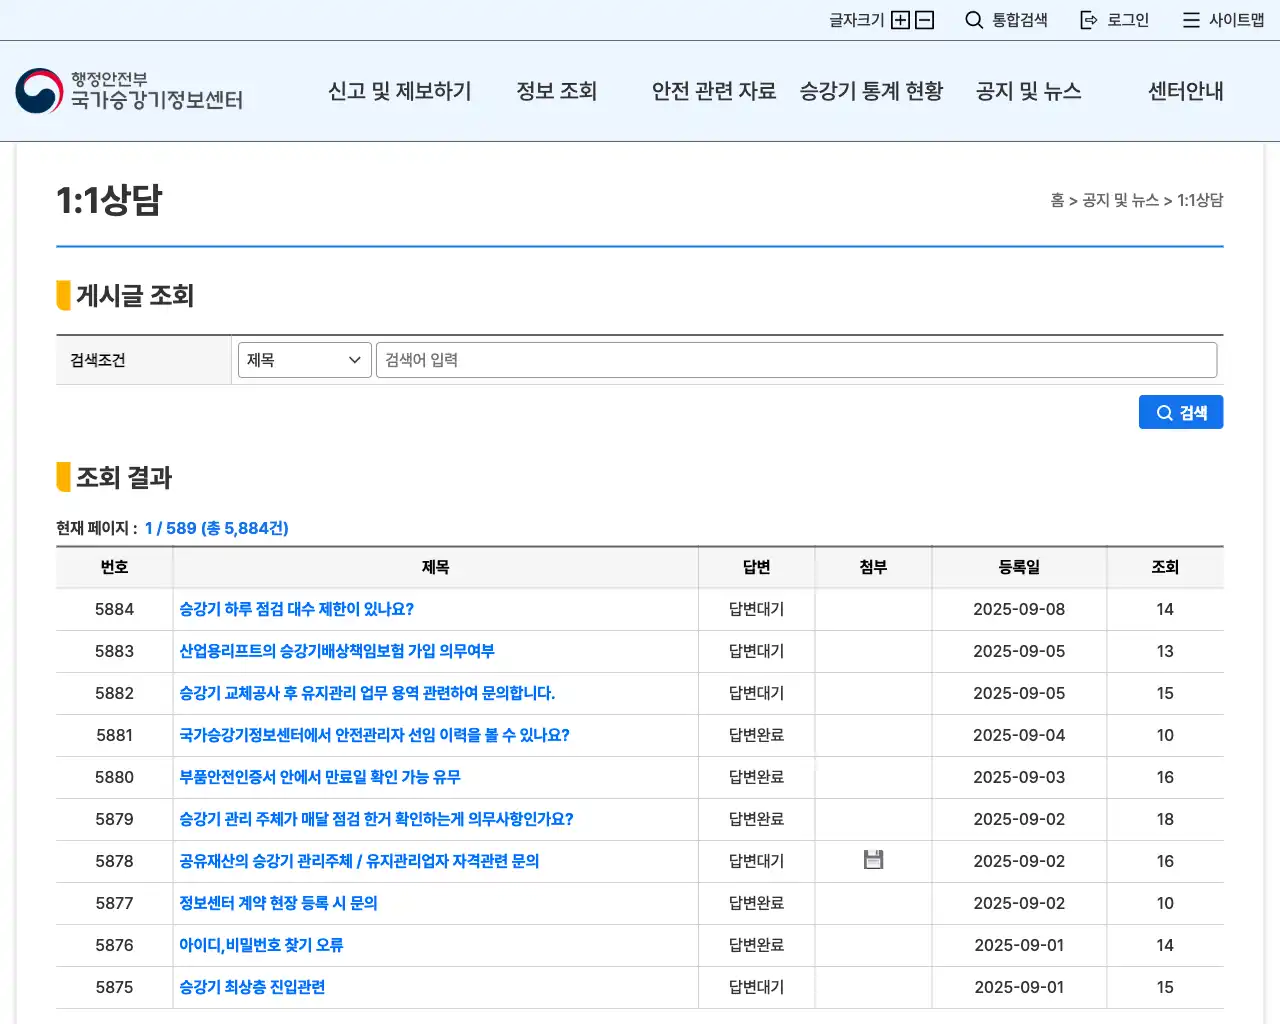The height and width of the screenshot is (1024, 1280).
Task: Open post 승강기 하루 점검 대수 제한이 있나요?
Action: point(296,609)
